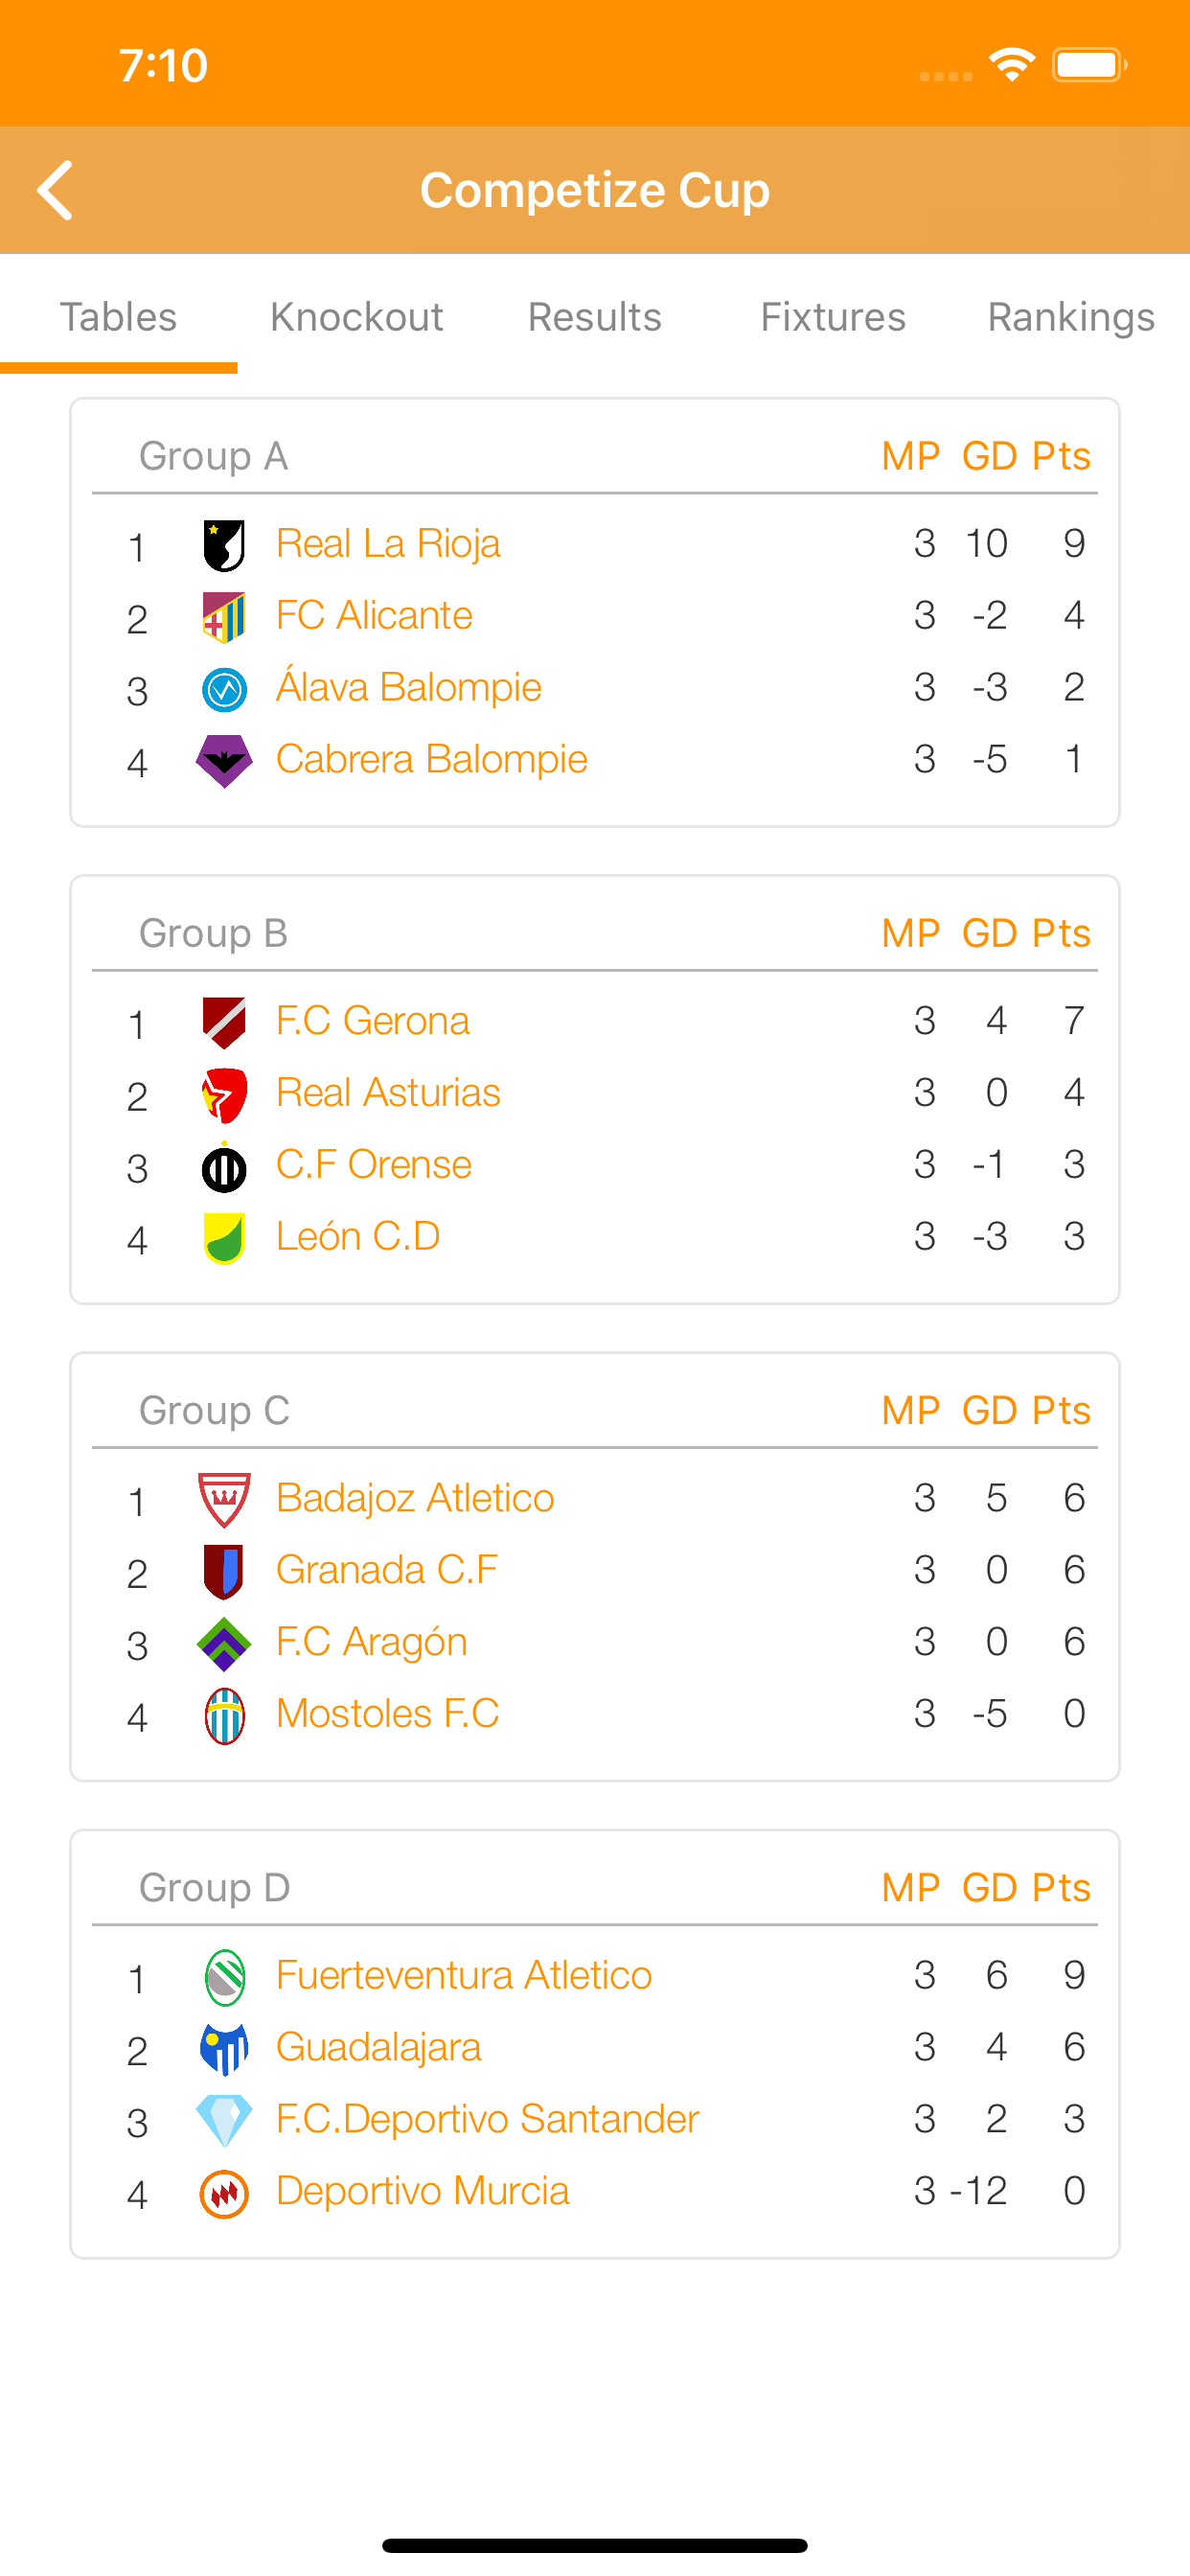Viewport: 1190px width, 2576px height.
Task: Tap C.F Orense black striped crest
Action: (224, 1167)
